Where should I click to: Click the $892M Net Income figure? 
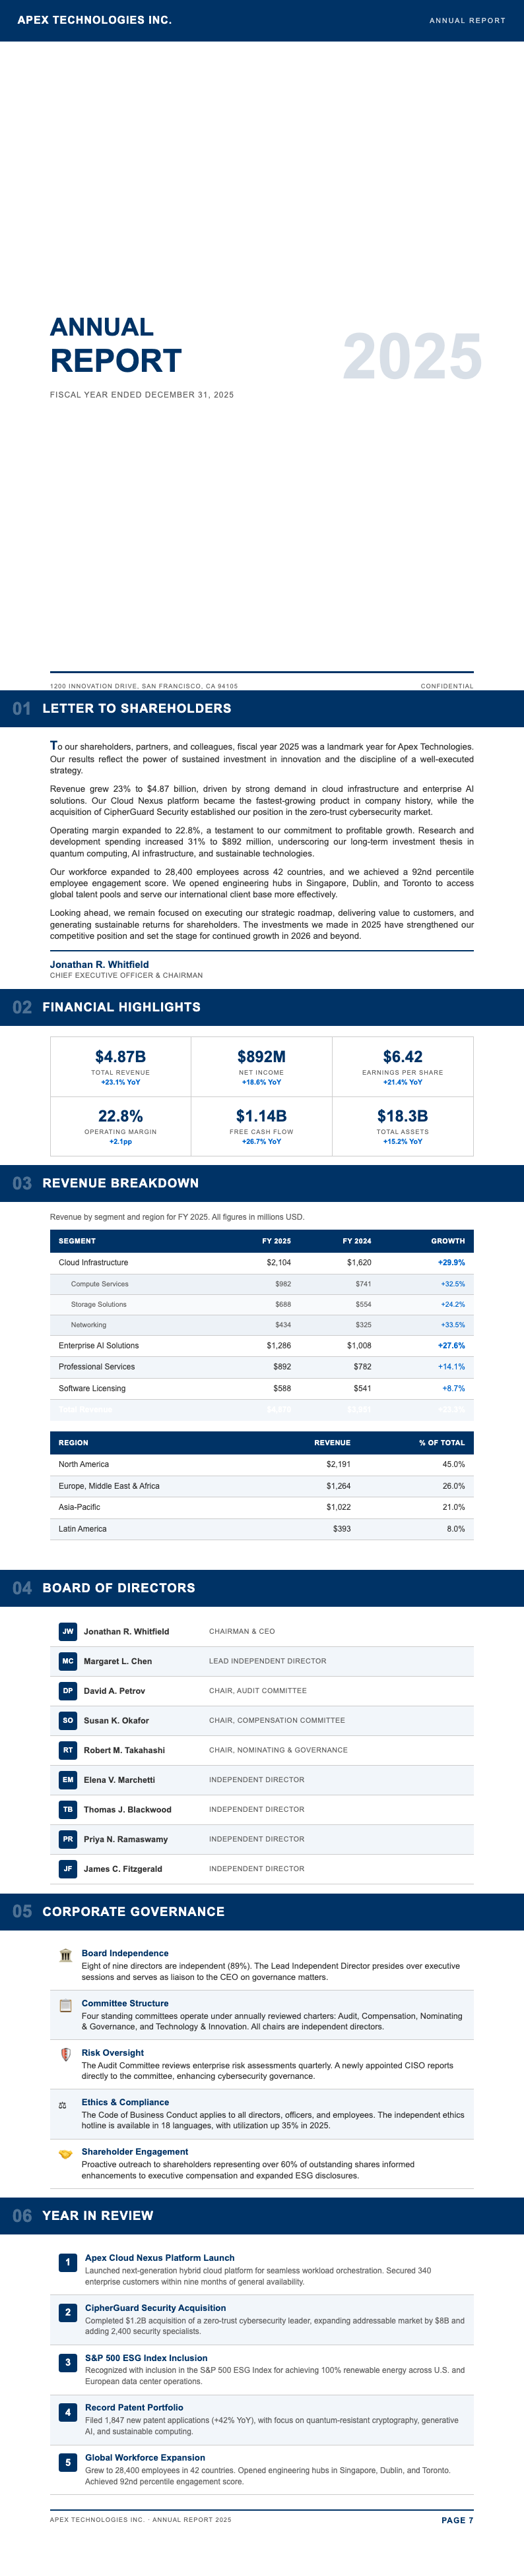pos(261,1056)
